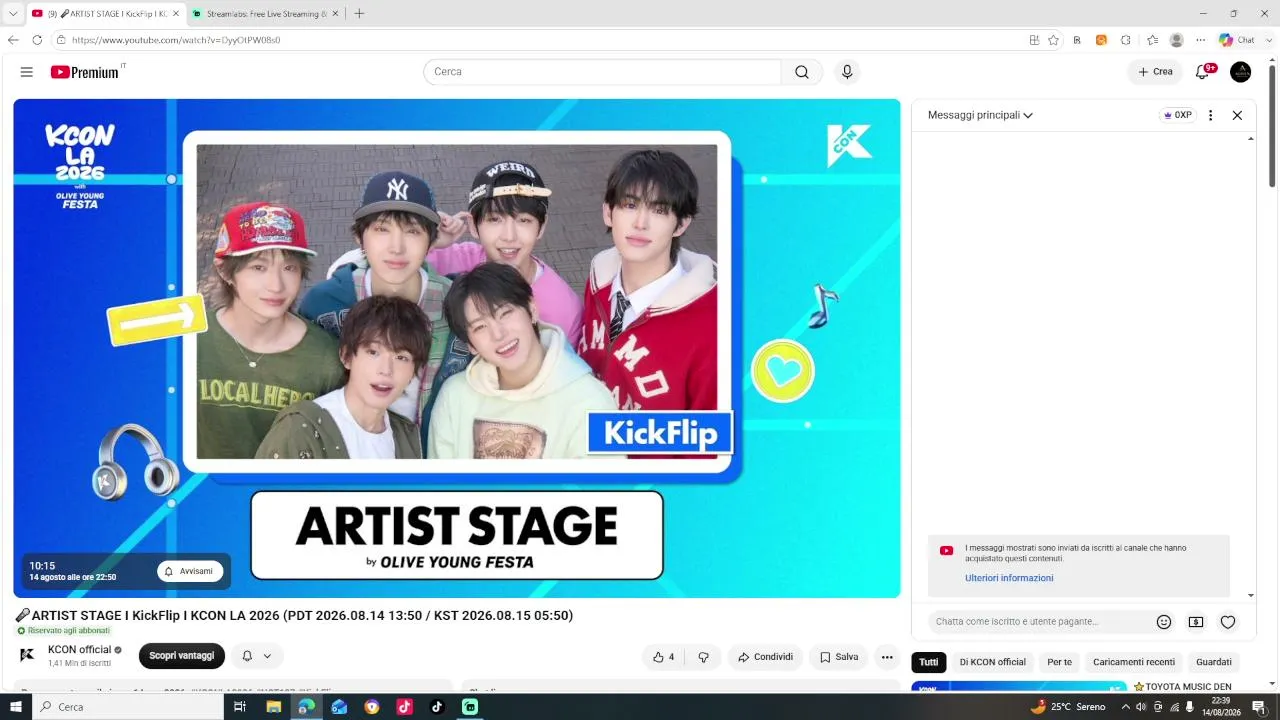Select the Guardati filter chip

click(x=1214, y=662)
